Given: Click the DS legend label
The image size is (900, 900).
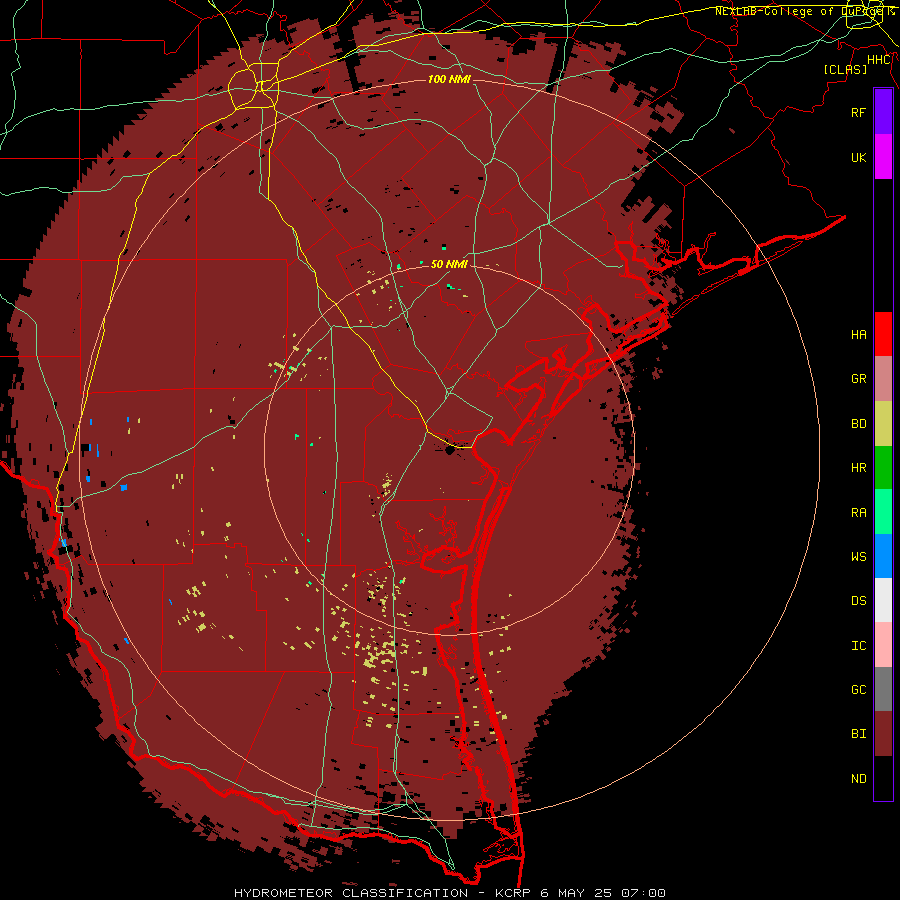Looking at the screenshot, I should click(859, 601).
